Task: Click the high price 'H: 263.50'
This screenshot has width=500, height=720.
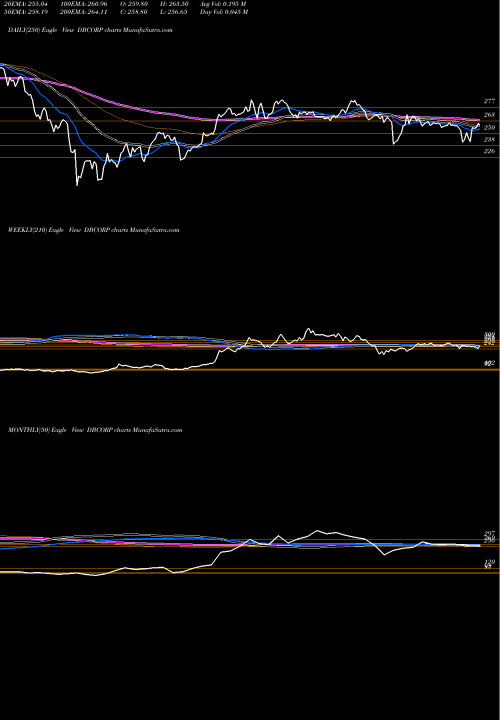Action: tap(175, 4)
